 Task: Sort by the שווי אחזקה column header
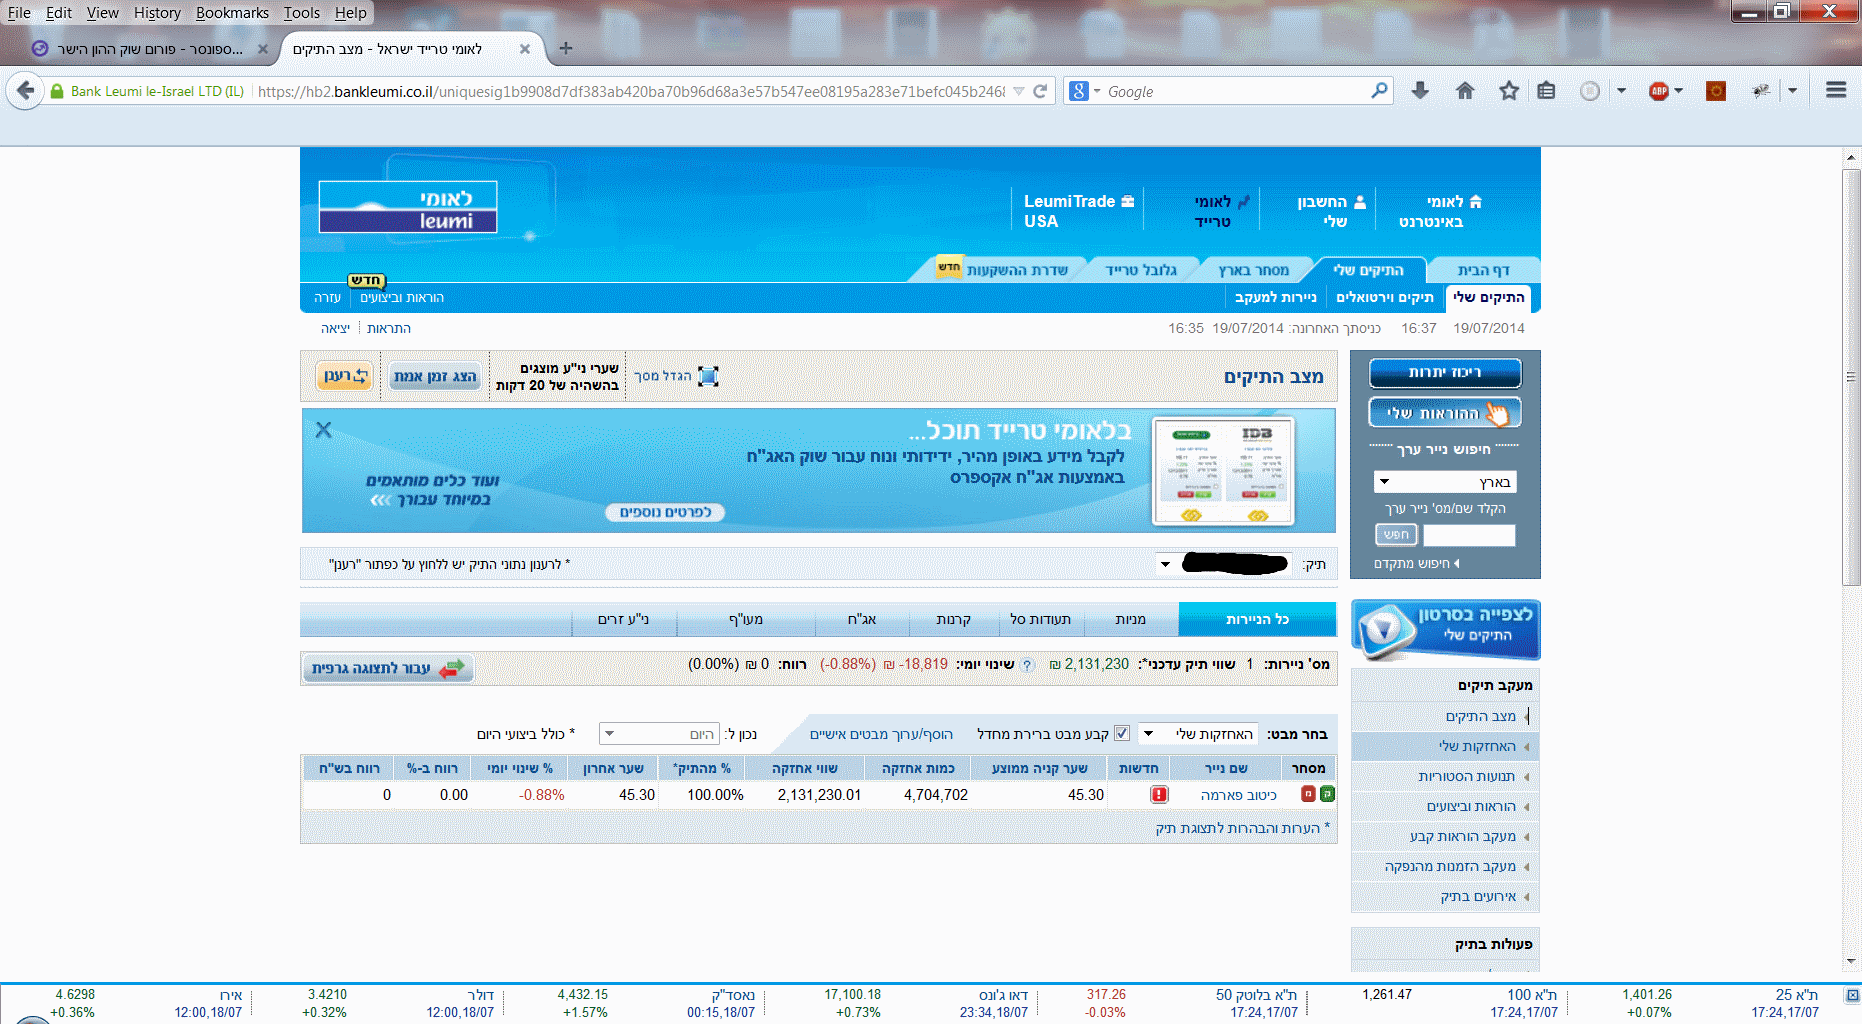tap(805, 768)
